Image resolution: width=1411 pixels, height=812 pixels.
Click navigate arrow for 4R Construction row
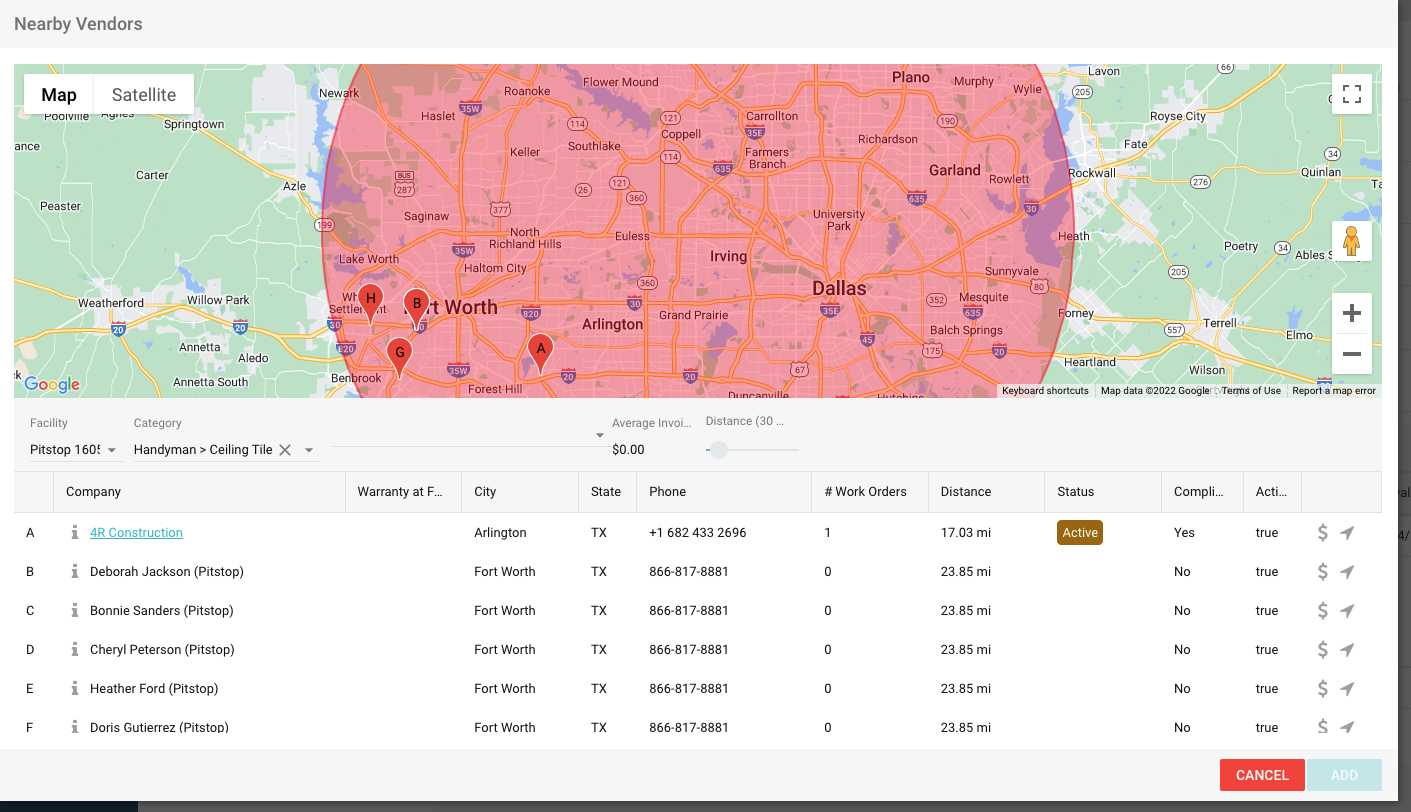coord(1347,533)
